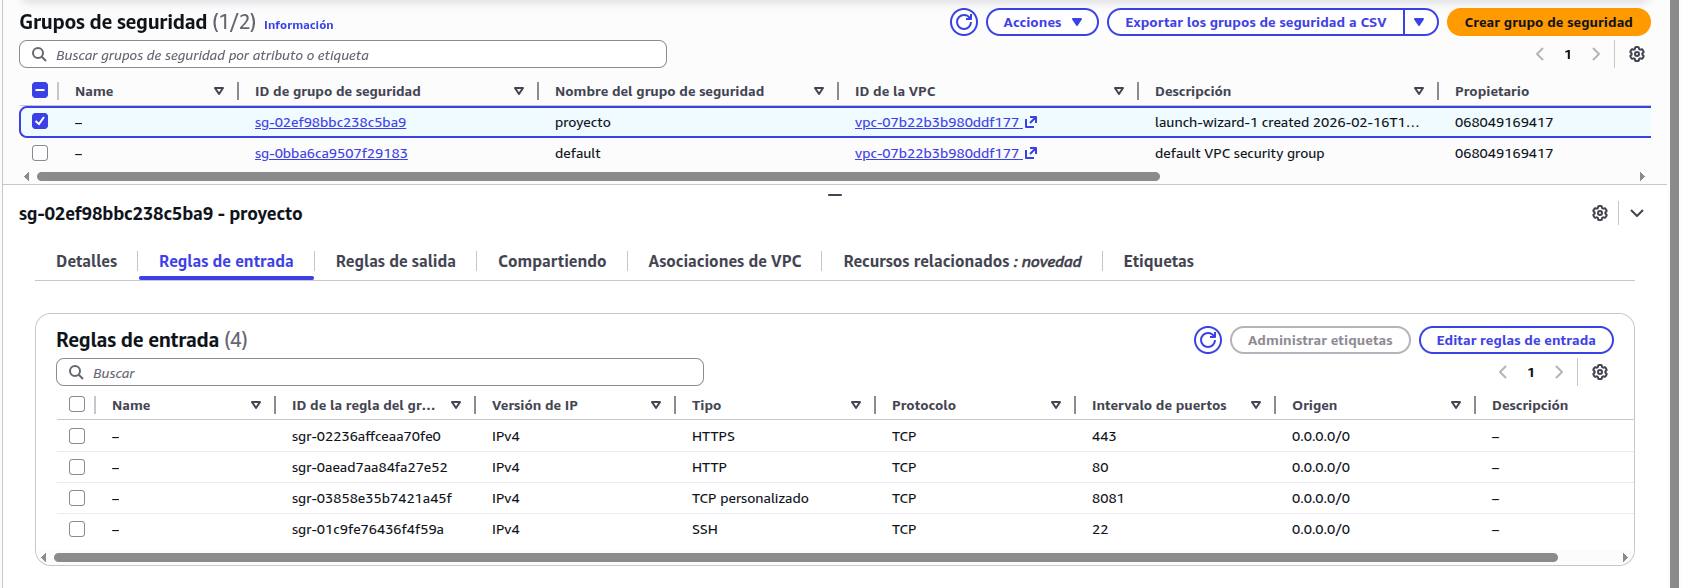Click Exportar los grupos de seguridad a CSV
Viewport: 1682px width, 588px height.
(1256, 22)
